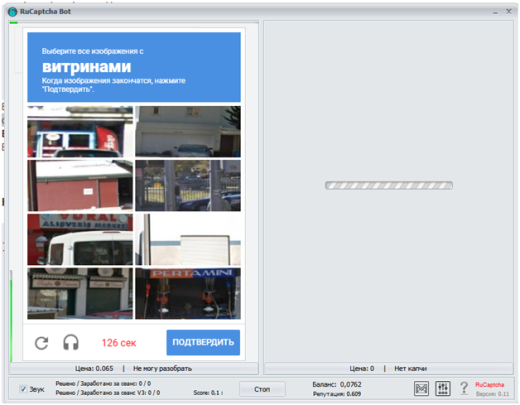Viewport: 520px width, 405px height.
Task: Click the RuCaptcha Bot logo icon in title bar
Action: click(x=13, y=12)
